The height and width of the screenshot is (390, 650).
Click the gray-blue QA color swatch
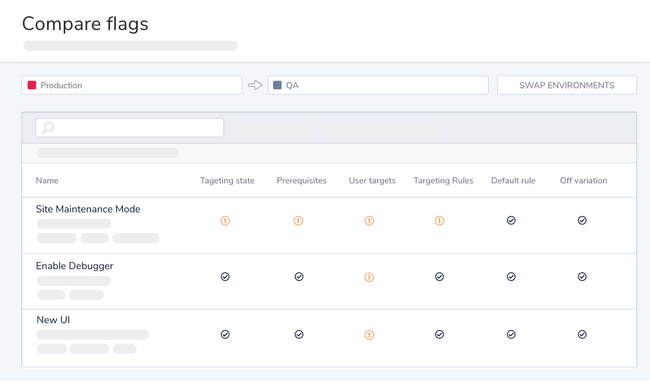click(277, 85)
